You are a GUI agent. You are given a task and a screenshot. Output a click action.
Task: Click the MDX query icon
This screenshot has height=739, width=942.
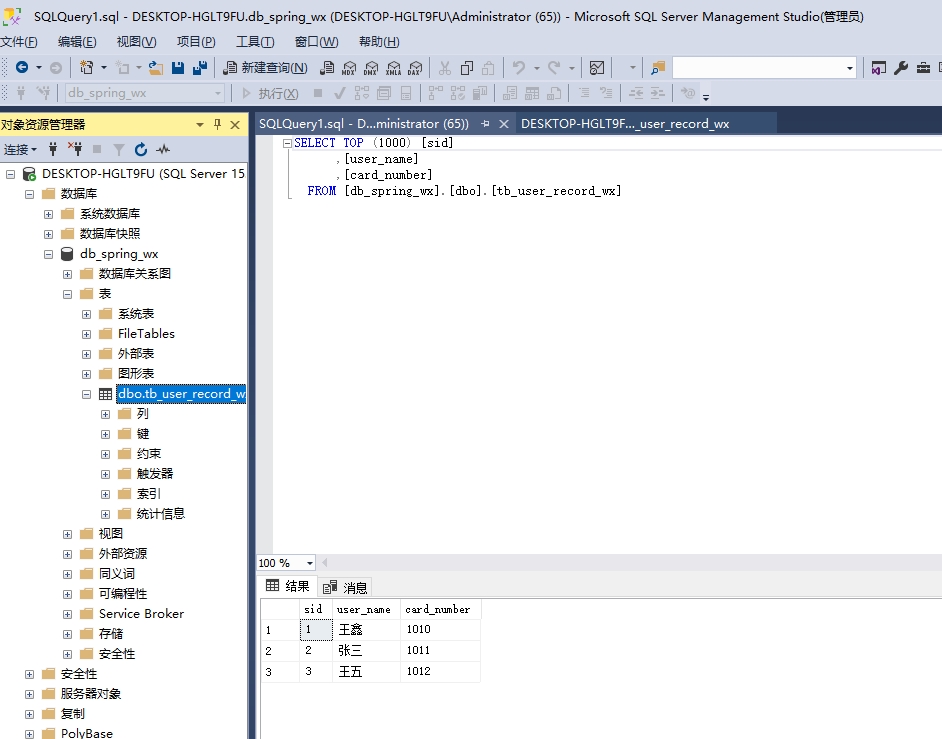tap(349, 68)
